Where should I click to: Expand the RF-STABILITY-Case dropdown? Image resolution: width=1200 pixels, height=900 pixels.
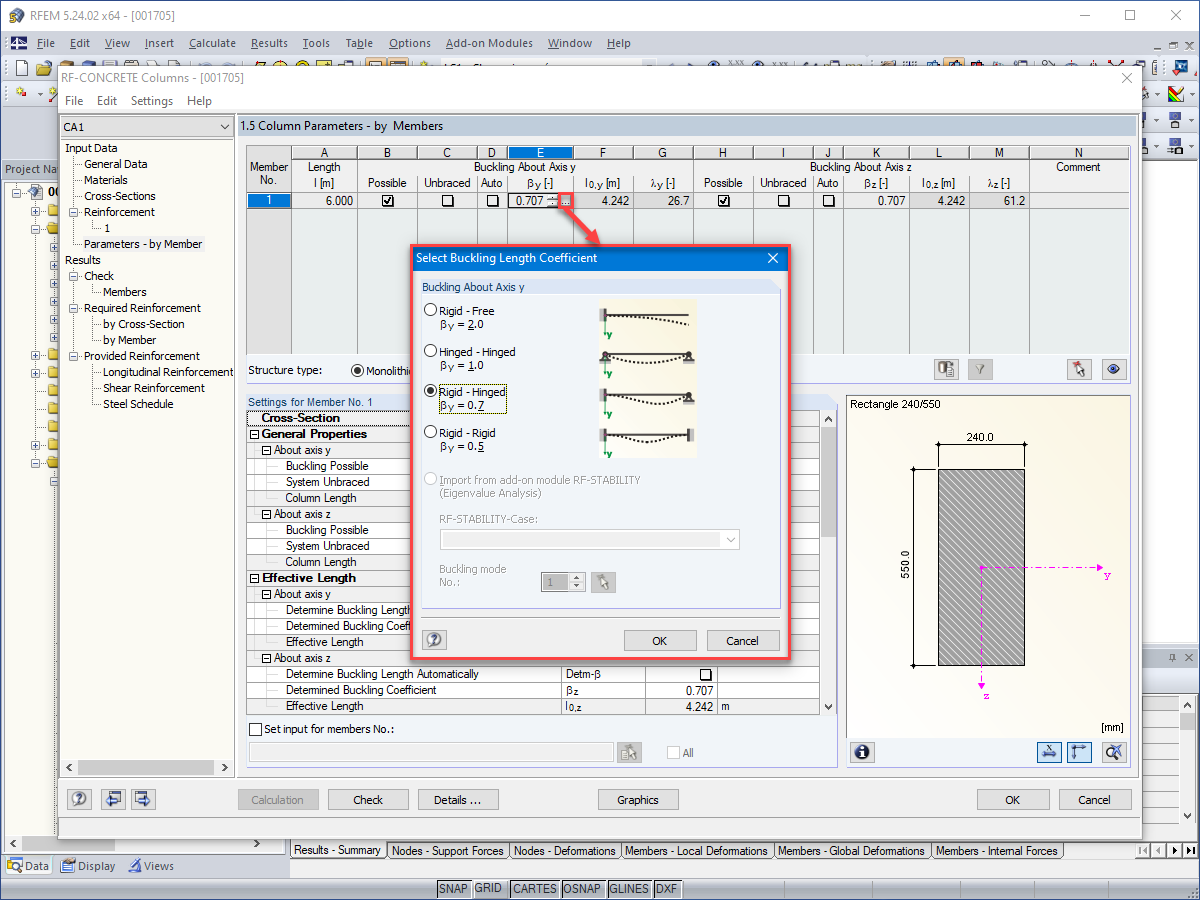[731, 539]
